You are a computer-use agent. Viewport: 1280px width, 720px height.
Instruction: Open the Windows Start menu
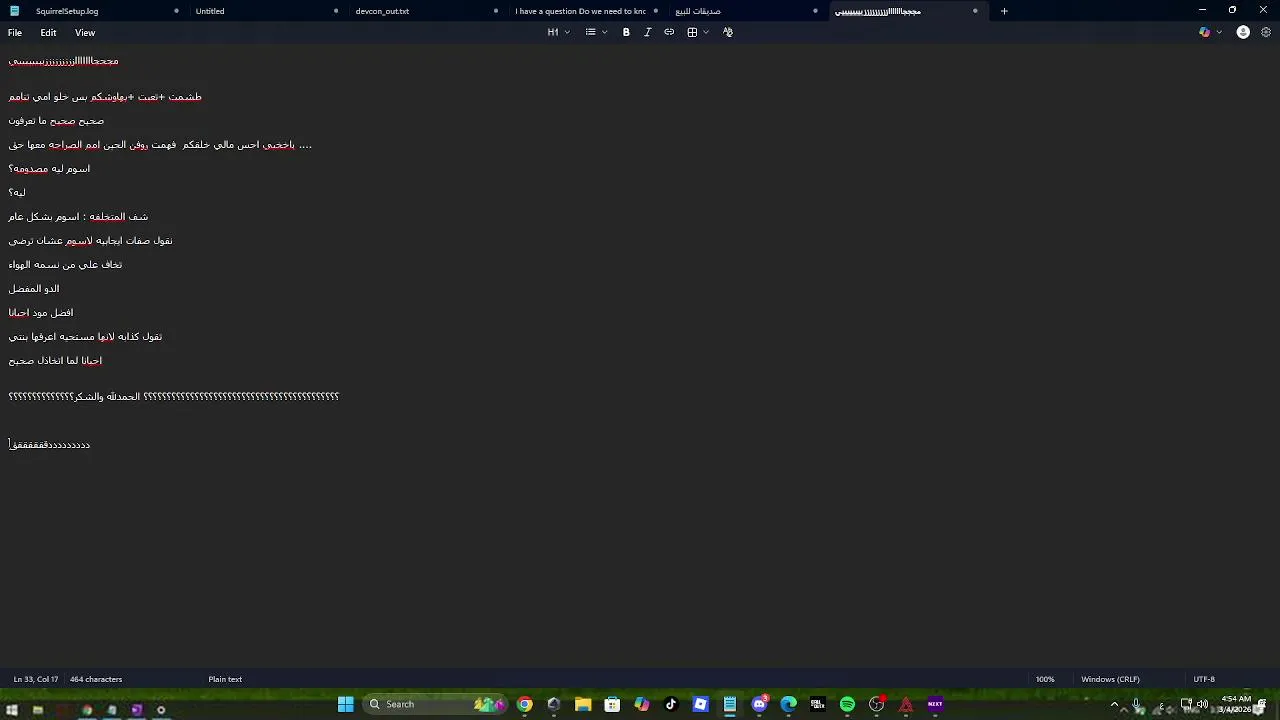346,704
